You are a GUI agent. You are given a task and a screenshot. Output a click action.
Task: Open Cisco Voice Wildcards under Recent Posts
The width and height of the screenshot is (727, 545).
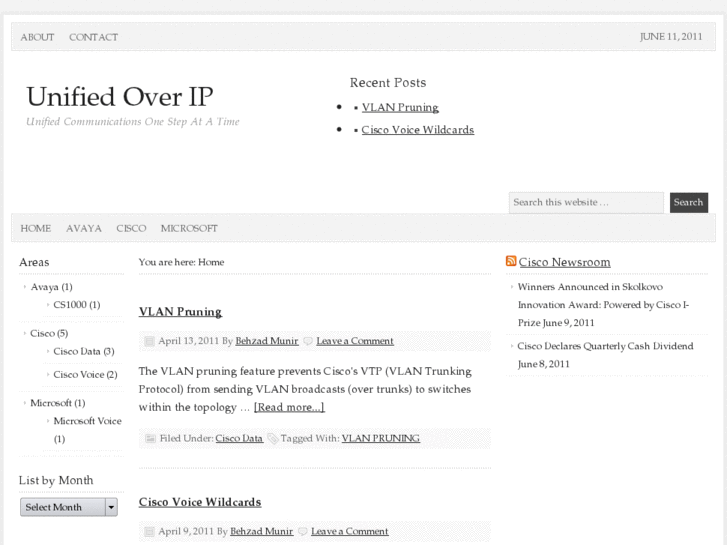[418, 130]
